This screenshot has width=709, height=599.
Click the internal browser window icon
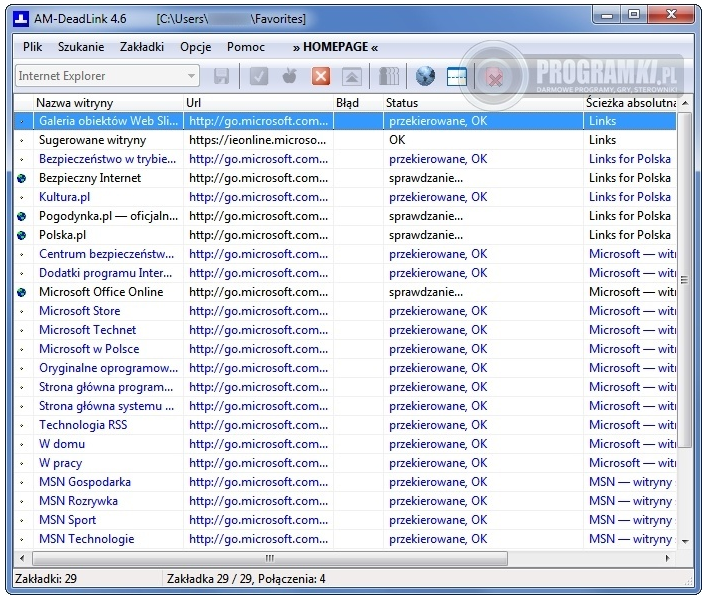pos(457,76)
